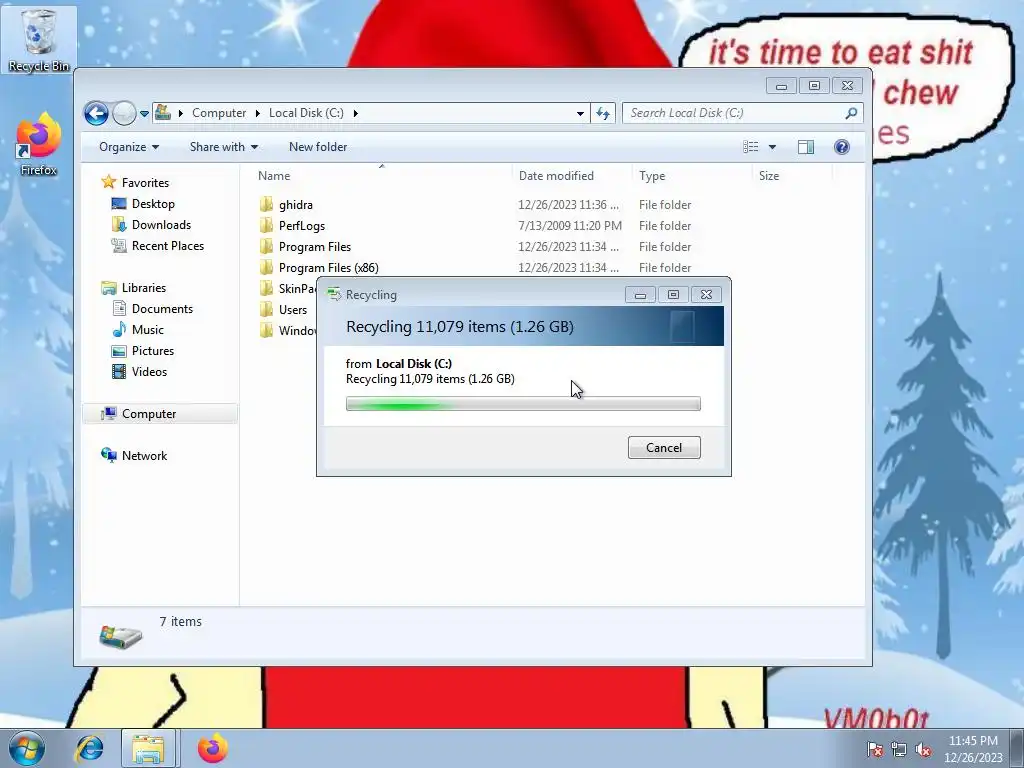
Task: Select the Program Files folder icon
Action: click(x=266, y=246)
